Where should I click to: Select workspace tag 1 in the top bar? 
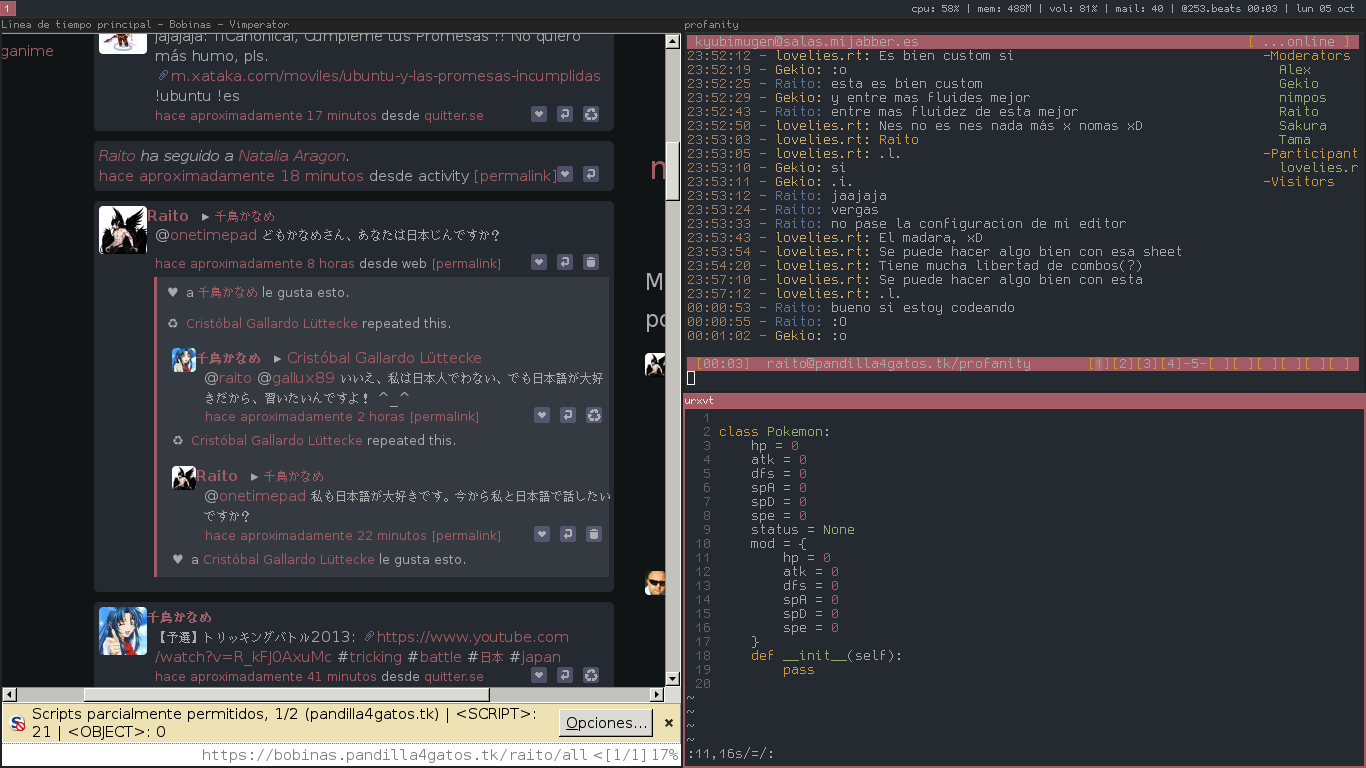tap(7, 8)
